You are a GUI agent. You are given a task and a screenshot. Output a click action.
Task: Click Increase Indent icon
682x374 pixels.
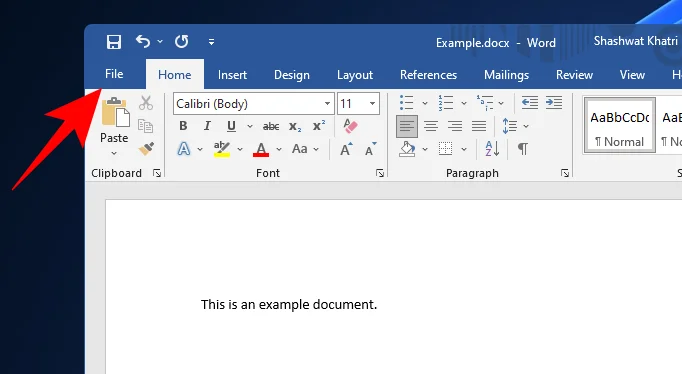(554, 103)
